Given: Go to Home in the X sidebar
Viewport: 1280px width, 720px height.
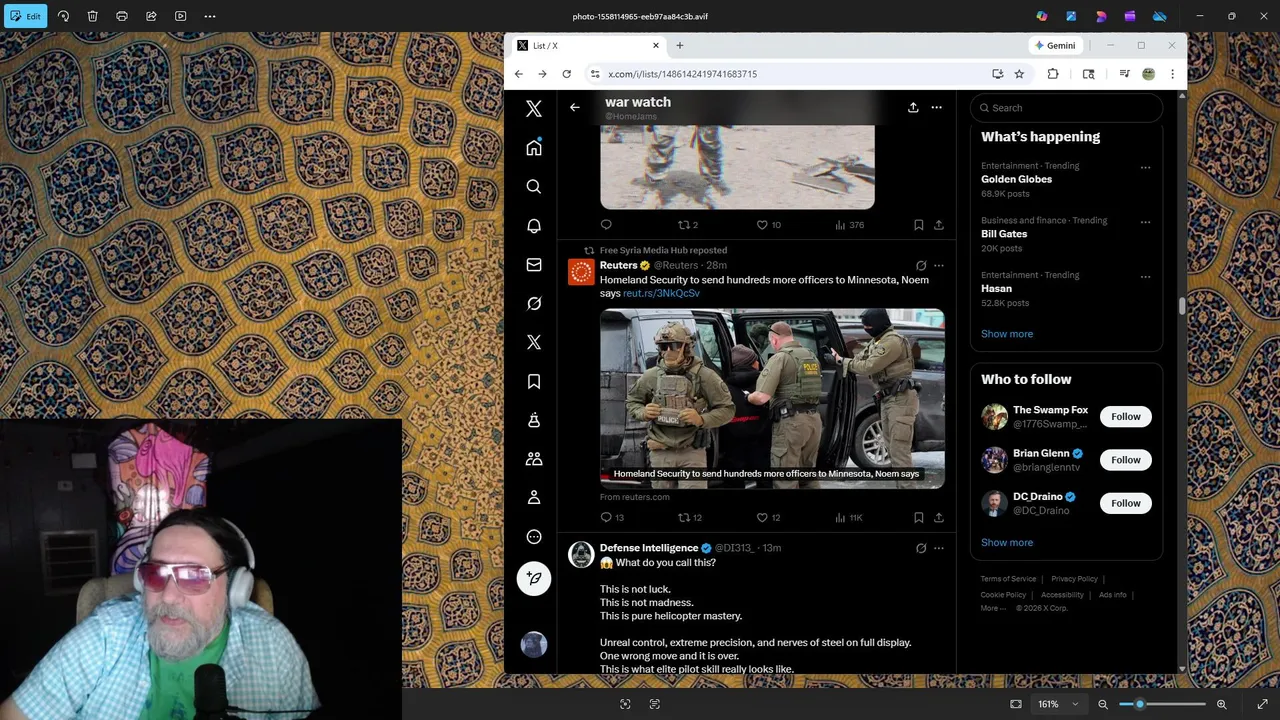Looking at the screenshot, I should [534, 148].
